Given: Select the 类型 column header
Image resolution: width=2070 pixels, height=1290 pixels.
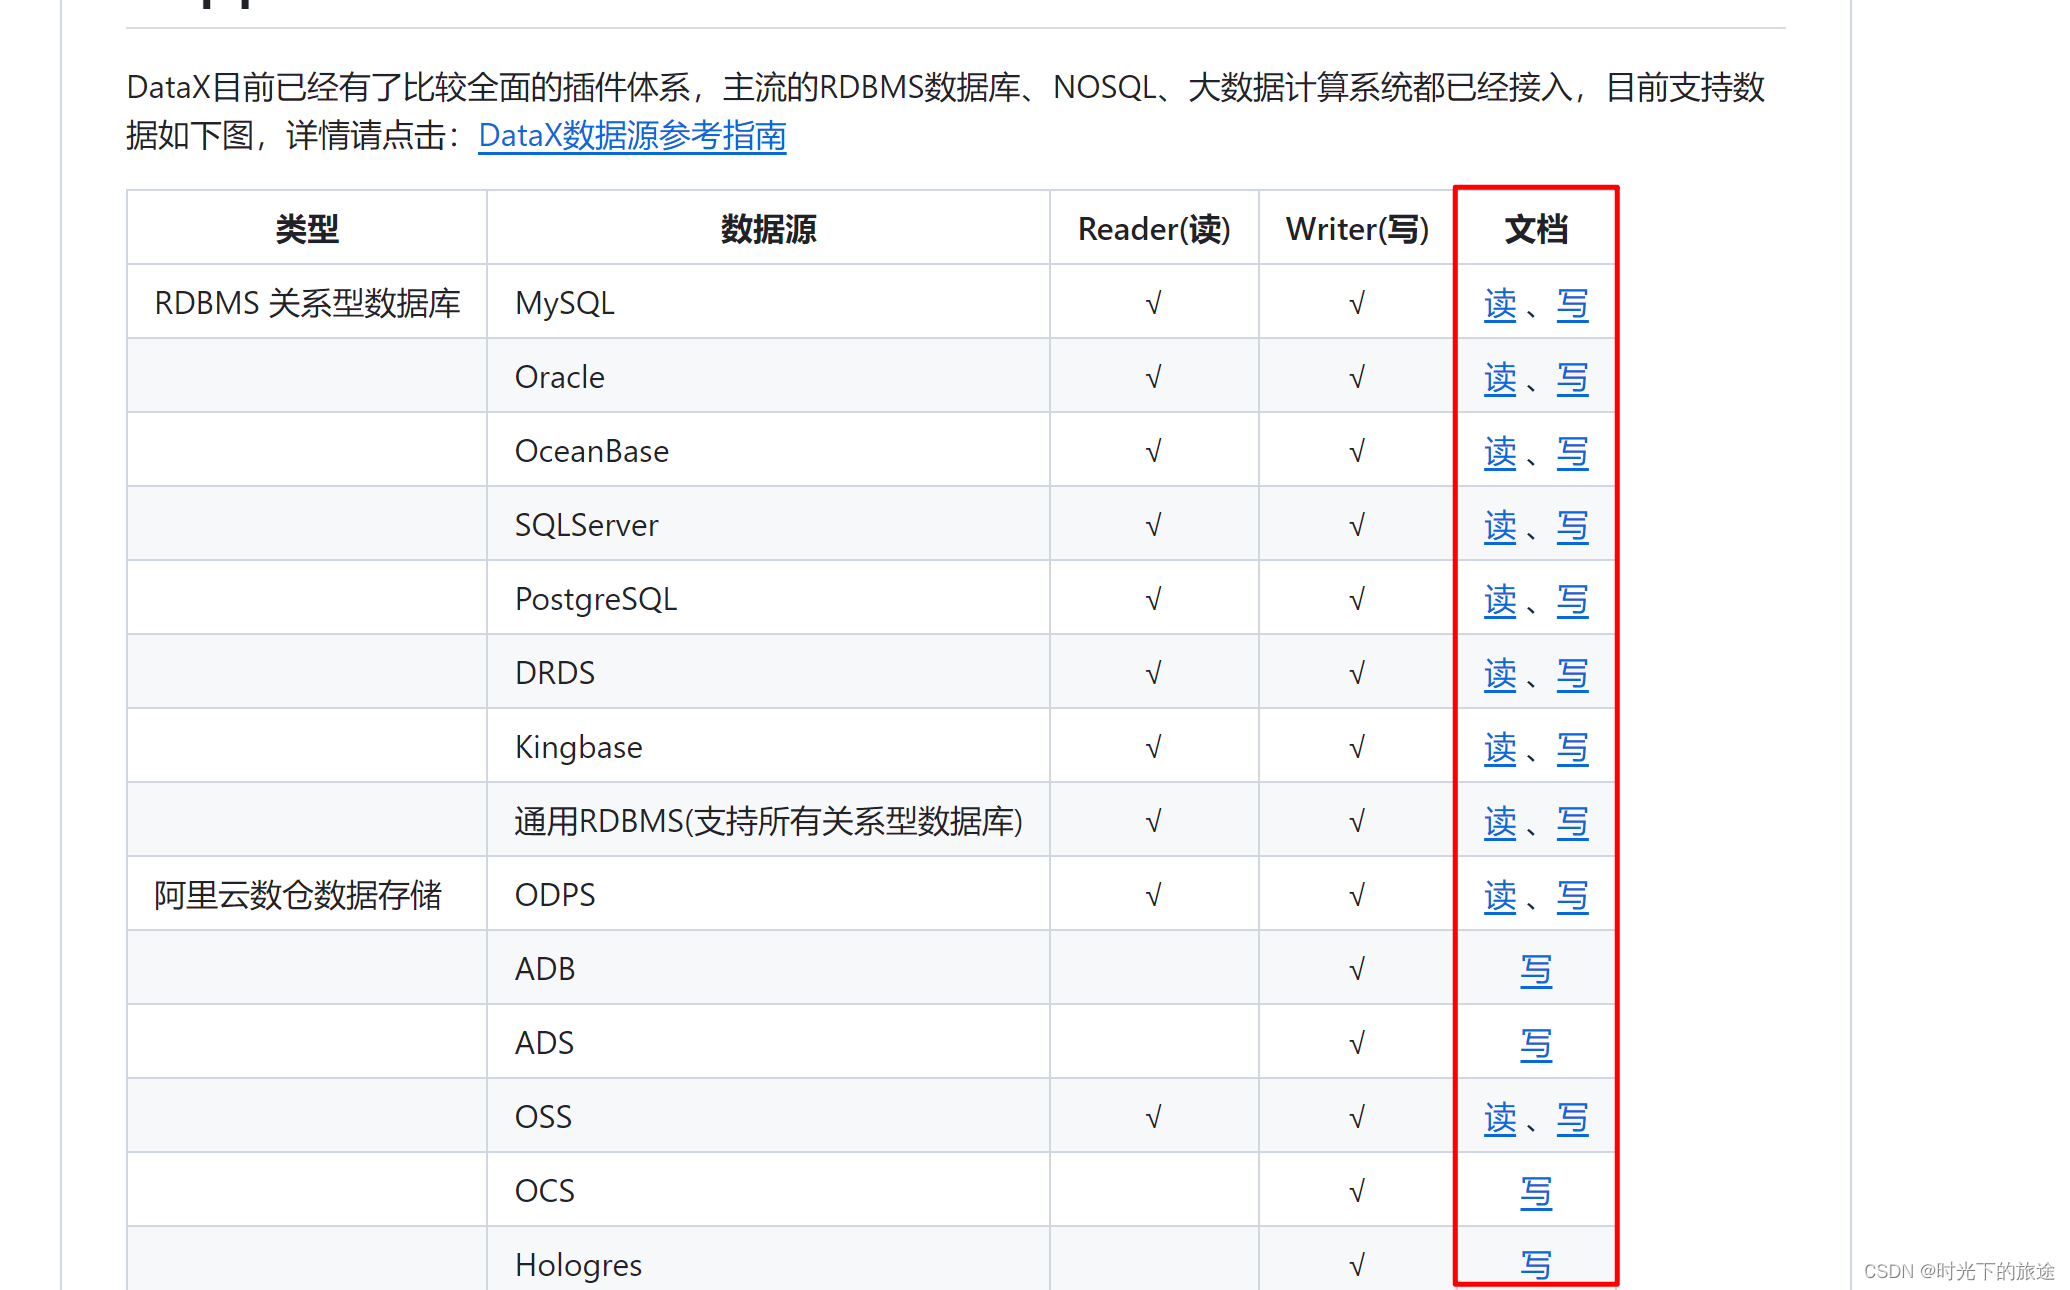Looking at the screenshot, I should coord(307,228).
